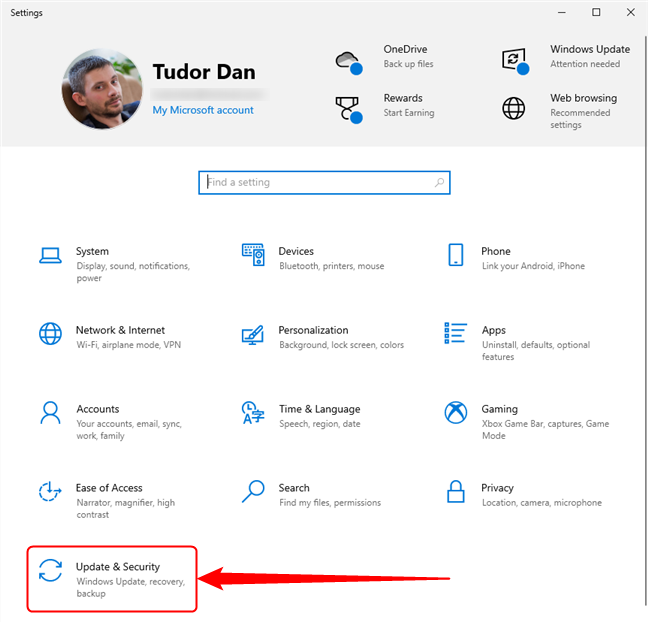Close the Settings window
Screen dimensions: 648x622
click(x=631, y=12)
